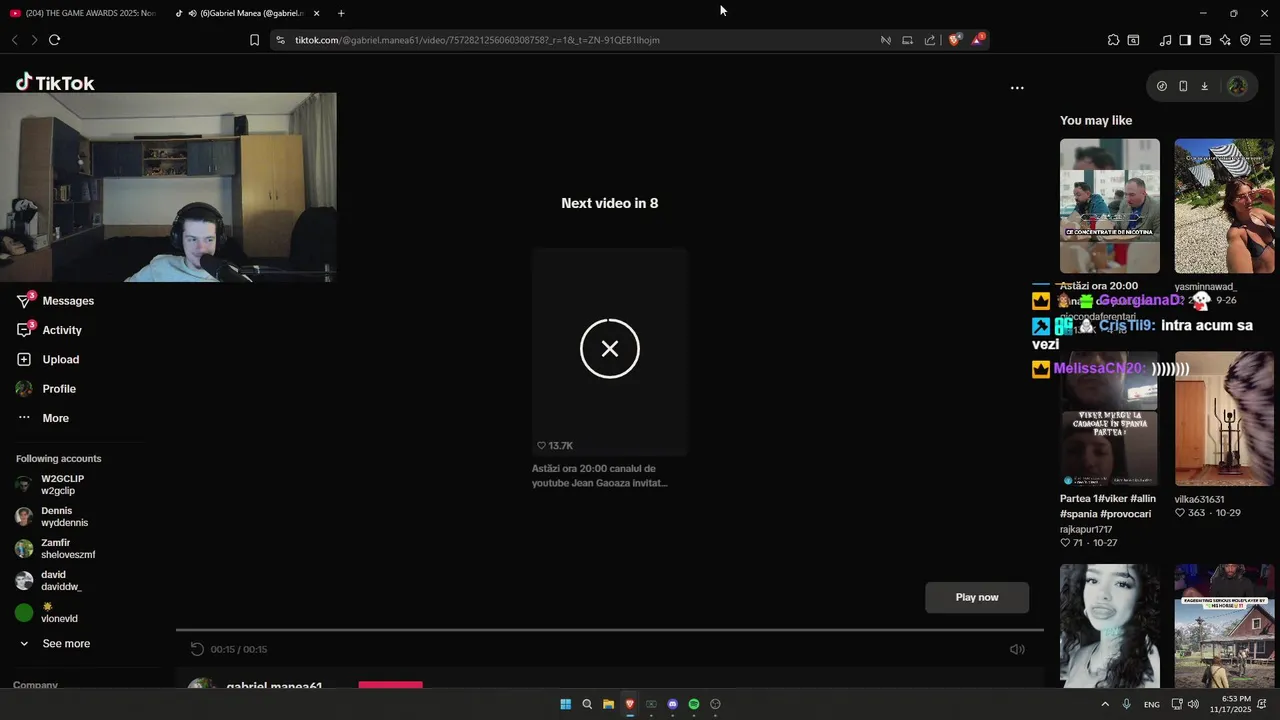The image size is (1280, 720).
Task: Open taskbar Search
Action: [587, 704]
